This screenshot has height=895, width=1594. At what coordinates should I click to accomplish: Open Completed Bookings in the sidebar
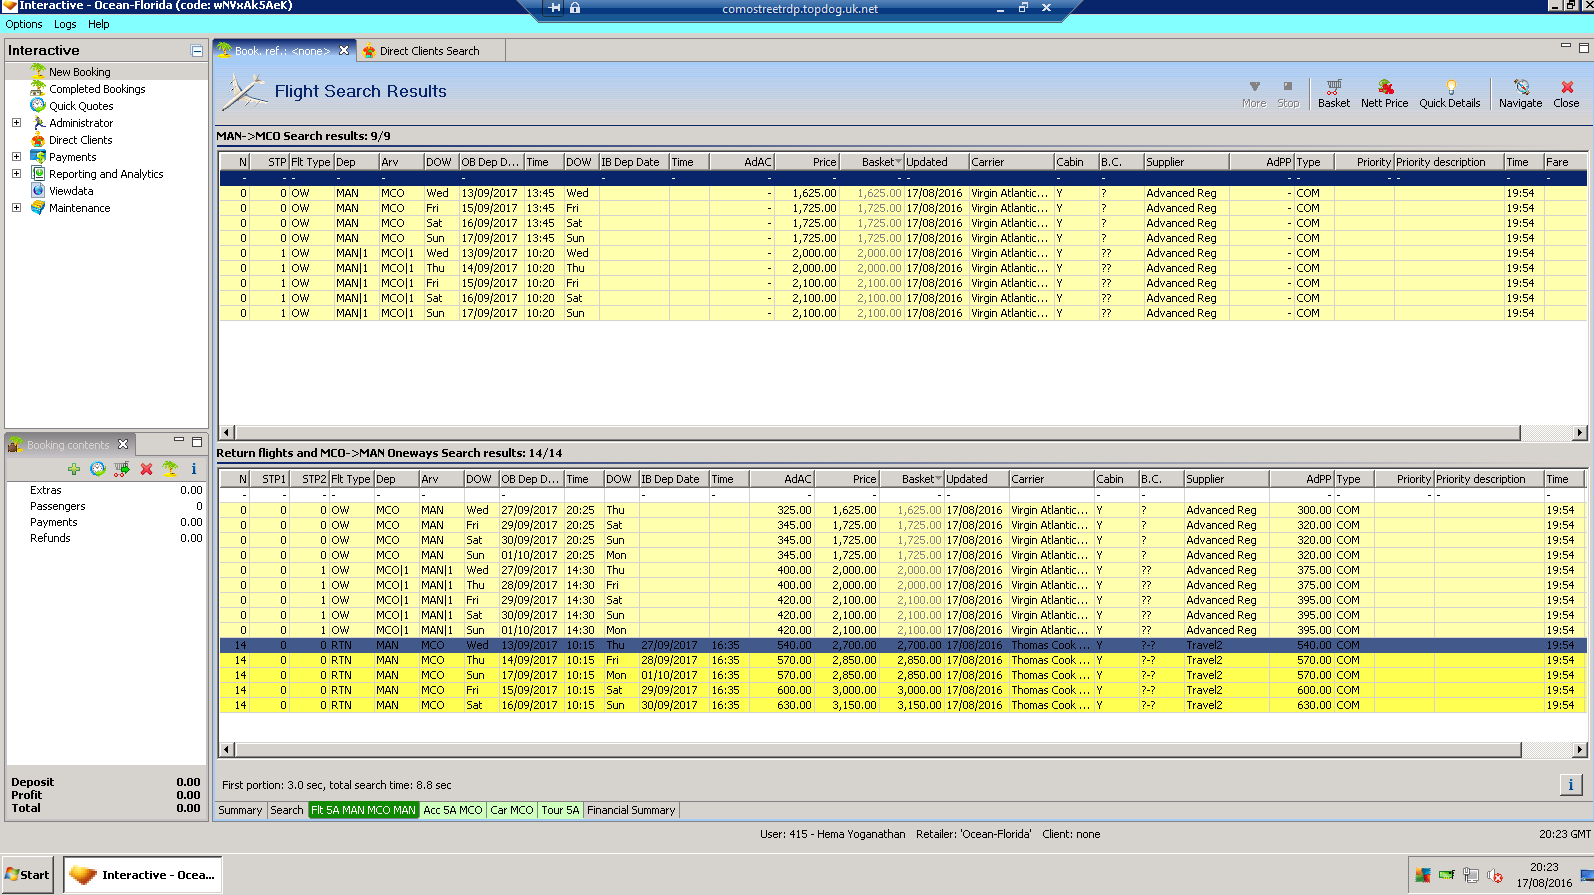(x=97, y=89)
